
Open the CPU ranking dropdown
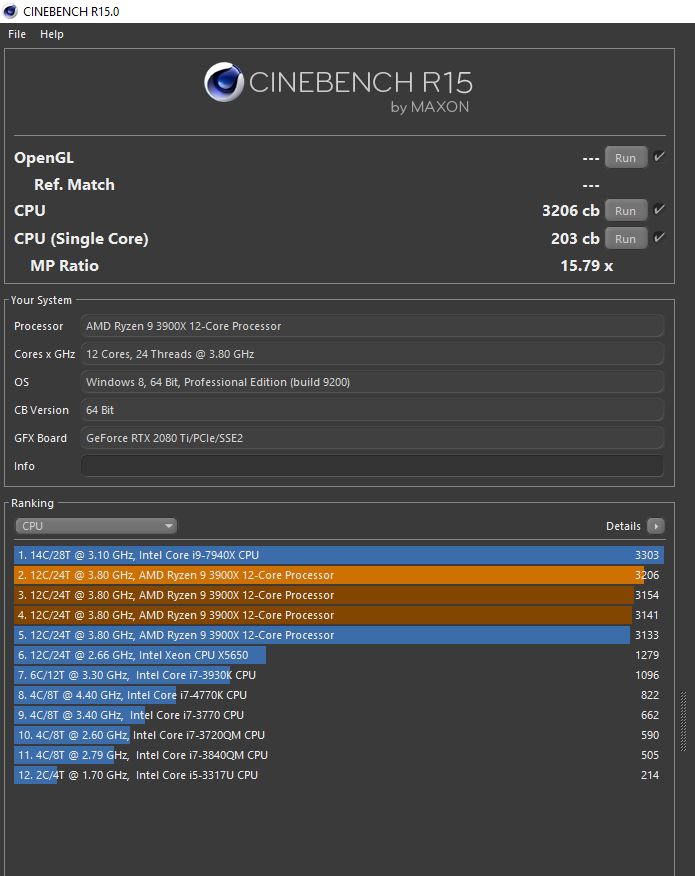pyautogui.click(x=96, y=526)
